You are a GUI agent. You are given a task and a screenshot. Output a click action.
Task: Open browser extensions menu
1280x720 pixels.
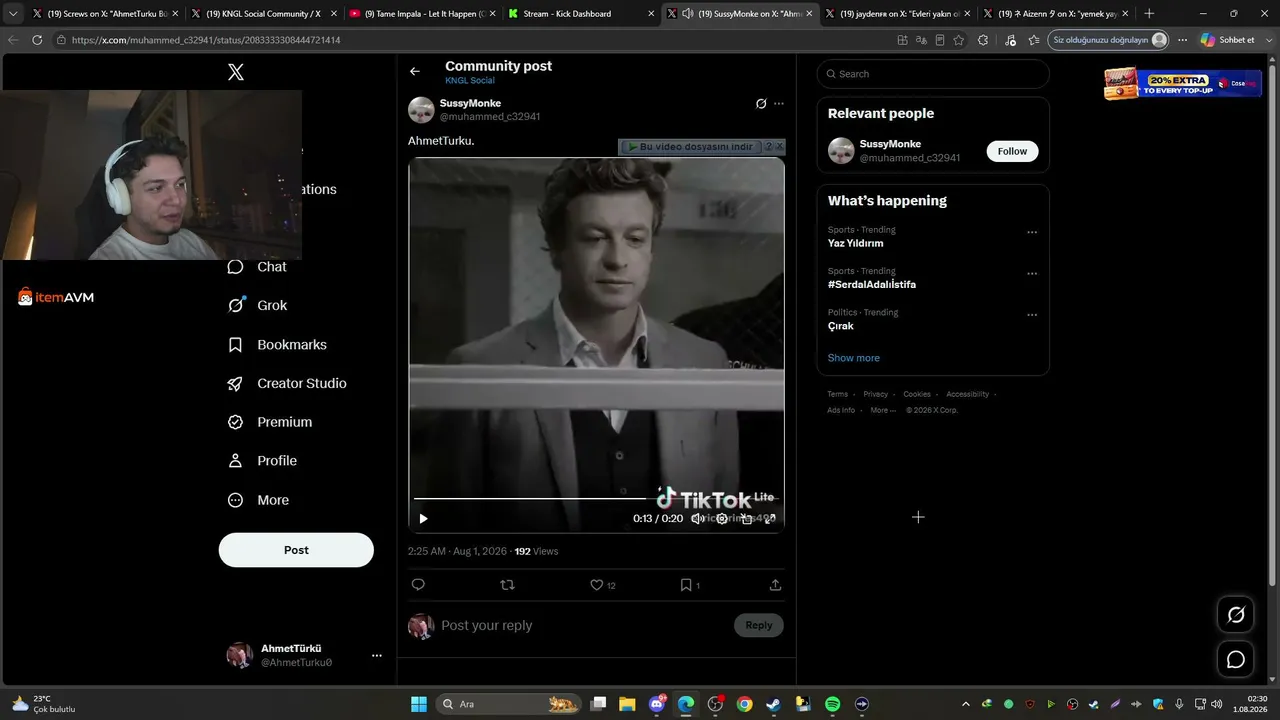pyautogui.click(x=983, y=40)
